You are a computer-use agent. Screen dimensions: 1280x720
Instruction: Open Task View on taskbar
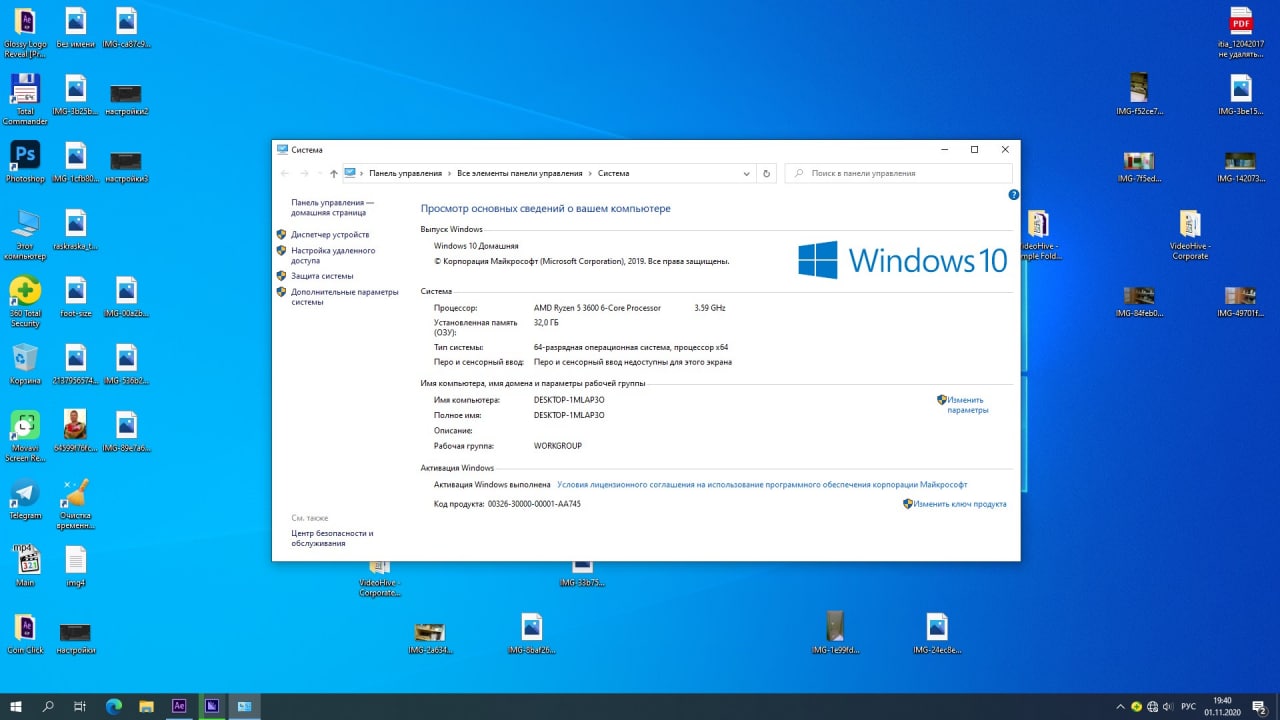pos(80,706)
